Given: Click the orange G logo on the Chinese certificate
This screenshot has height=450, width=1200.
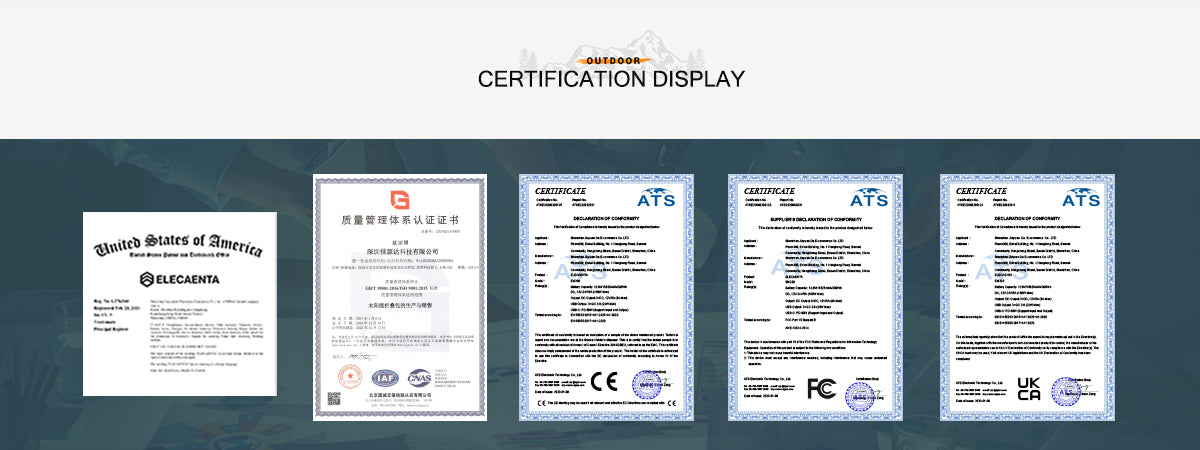Looking at the screenshot, I should [x=400, y=198].
